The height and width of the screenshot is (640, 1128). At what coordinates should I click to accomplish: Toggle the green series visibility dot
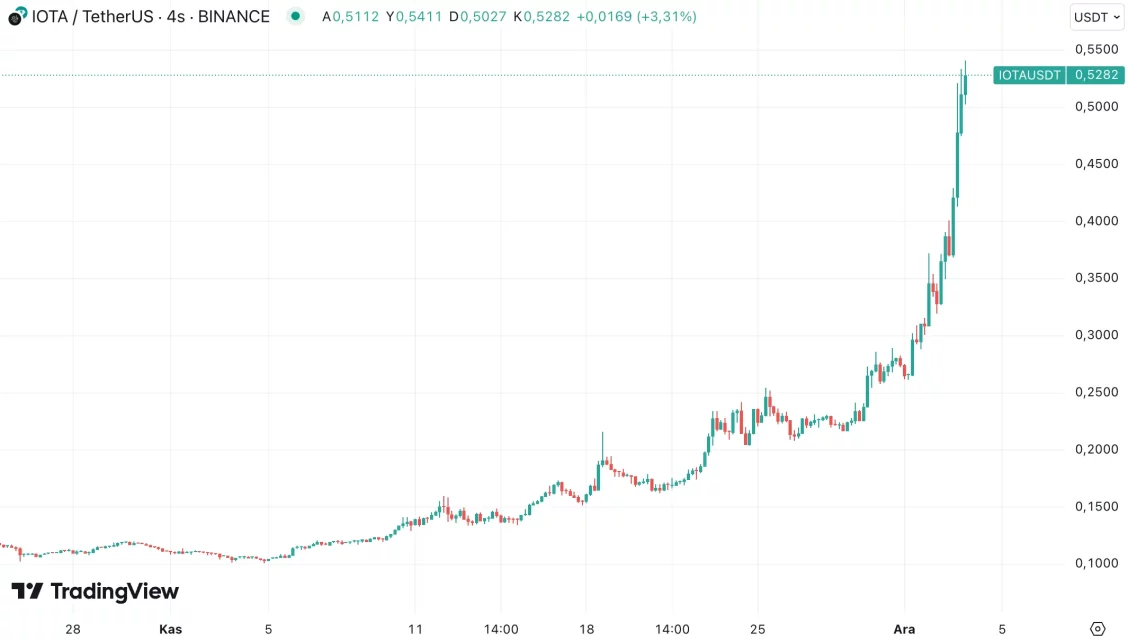tap(294, 17)
